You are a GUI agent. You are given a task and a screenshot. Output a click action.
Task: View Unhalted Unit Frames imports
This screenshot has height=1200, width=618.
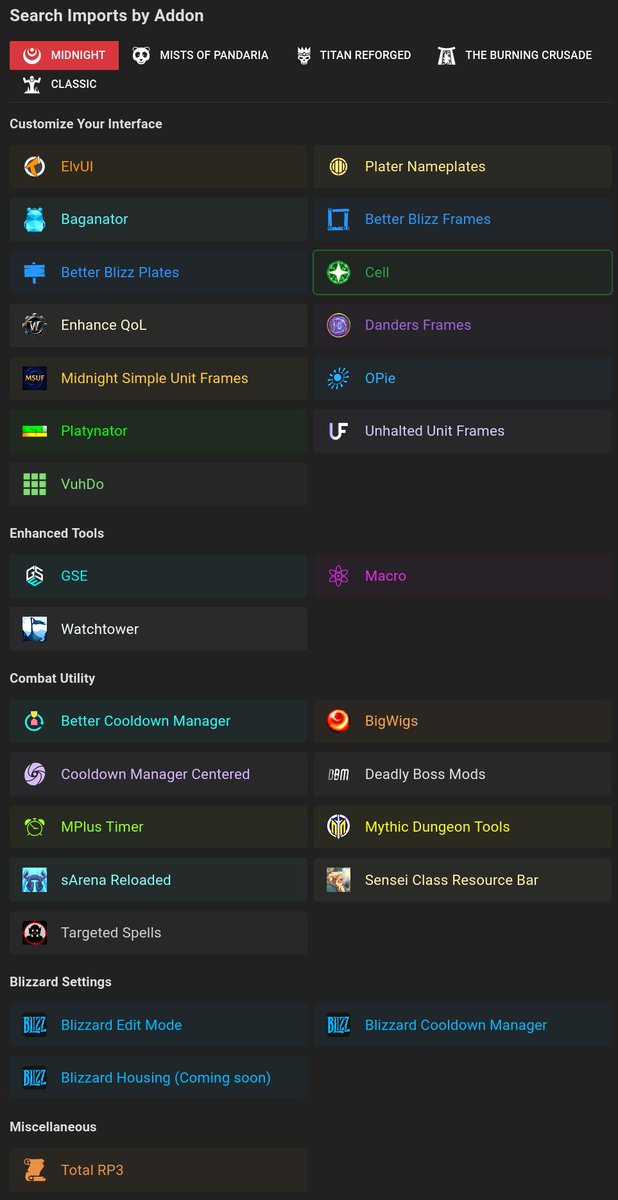[x=463, y=432]
